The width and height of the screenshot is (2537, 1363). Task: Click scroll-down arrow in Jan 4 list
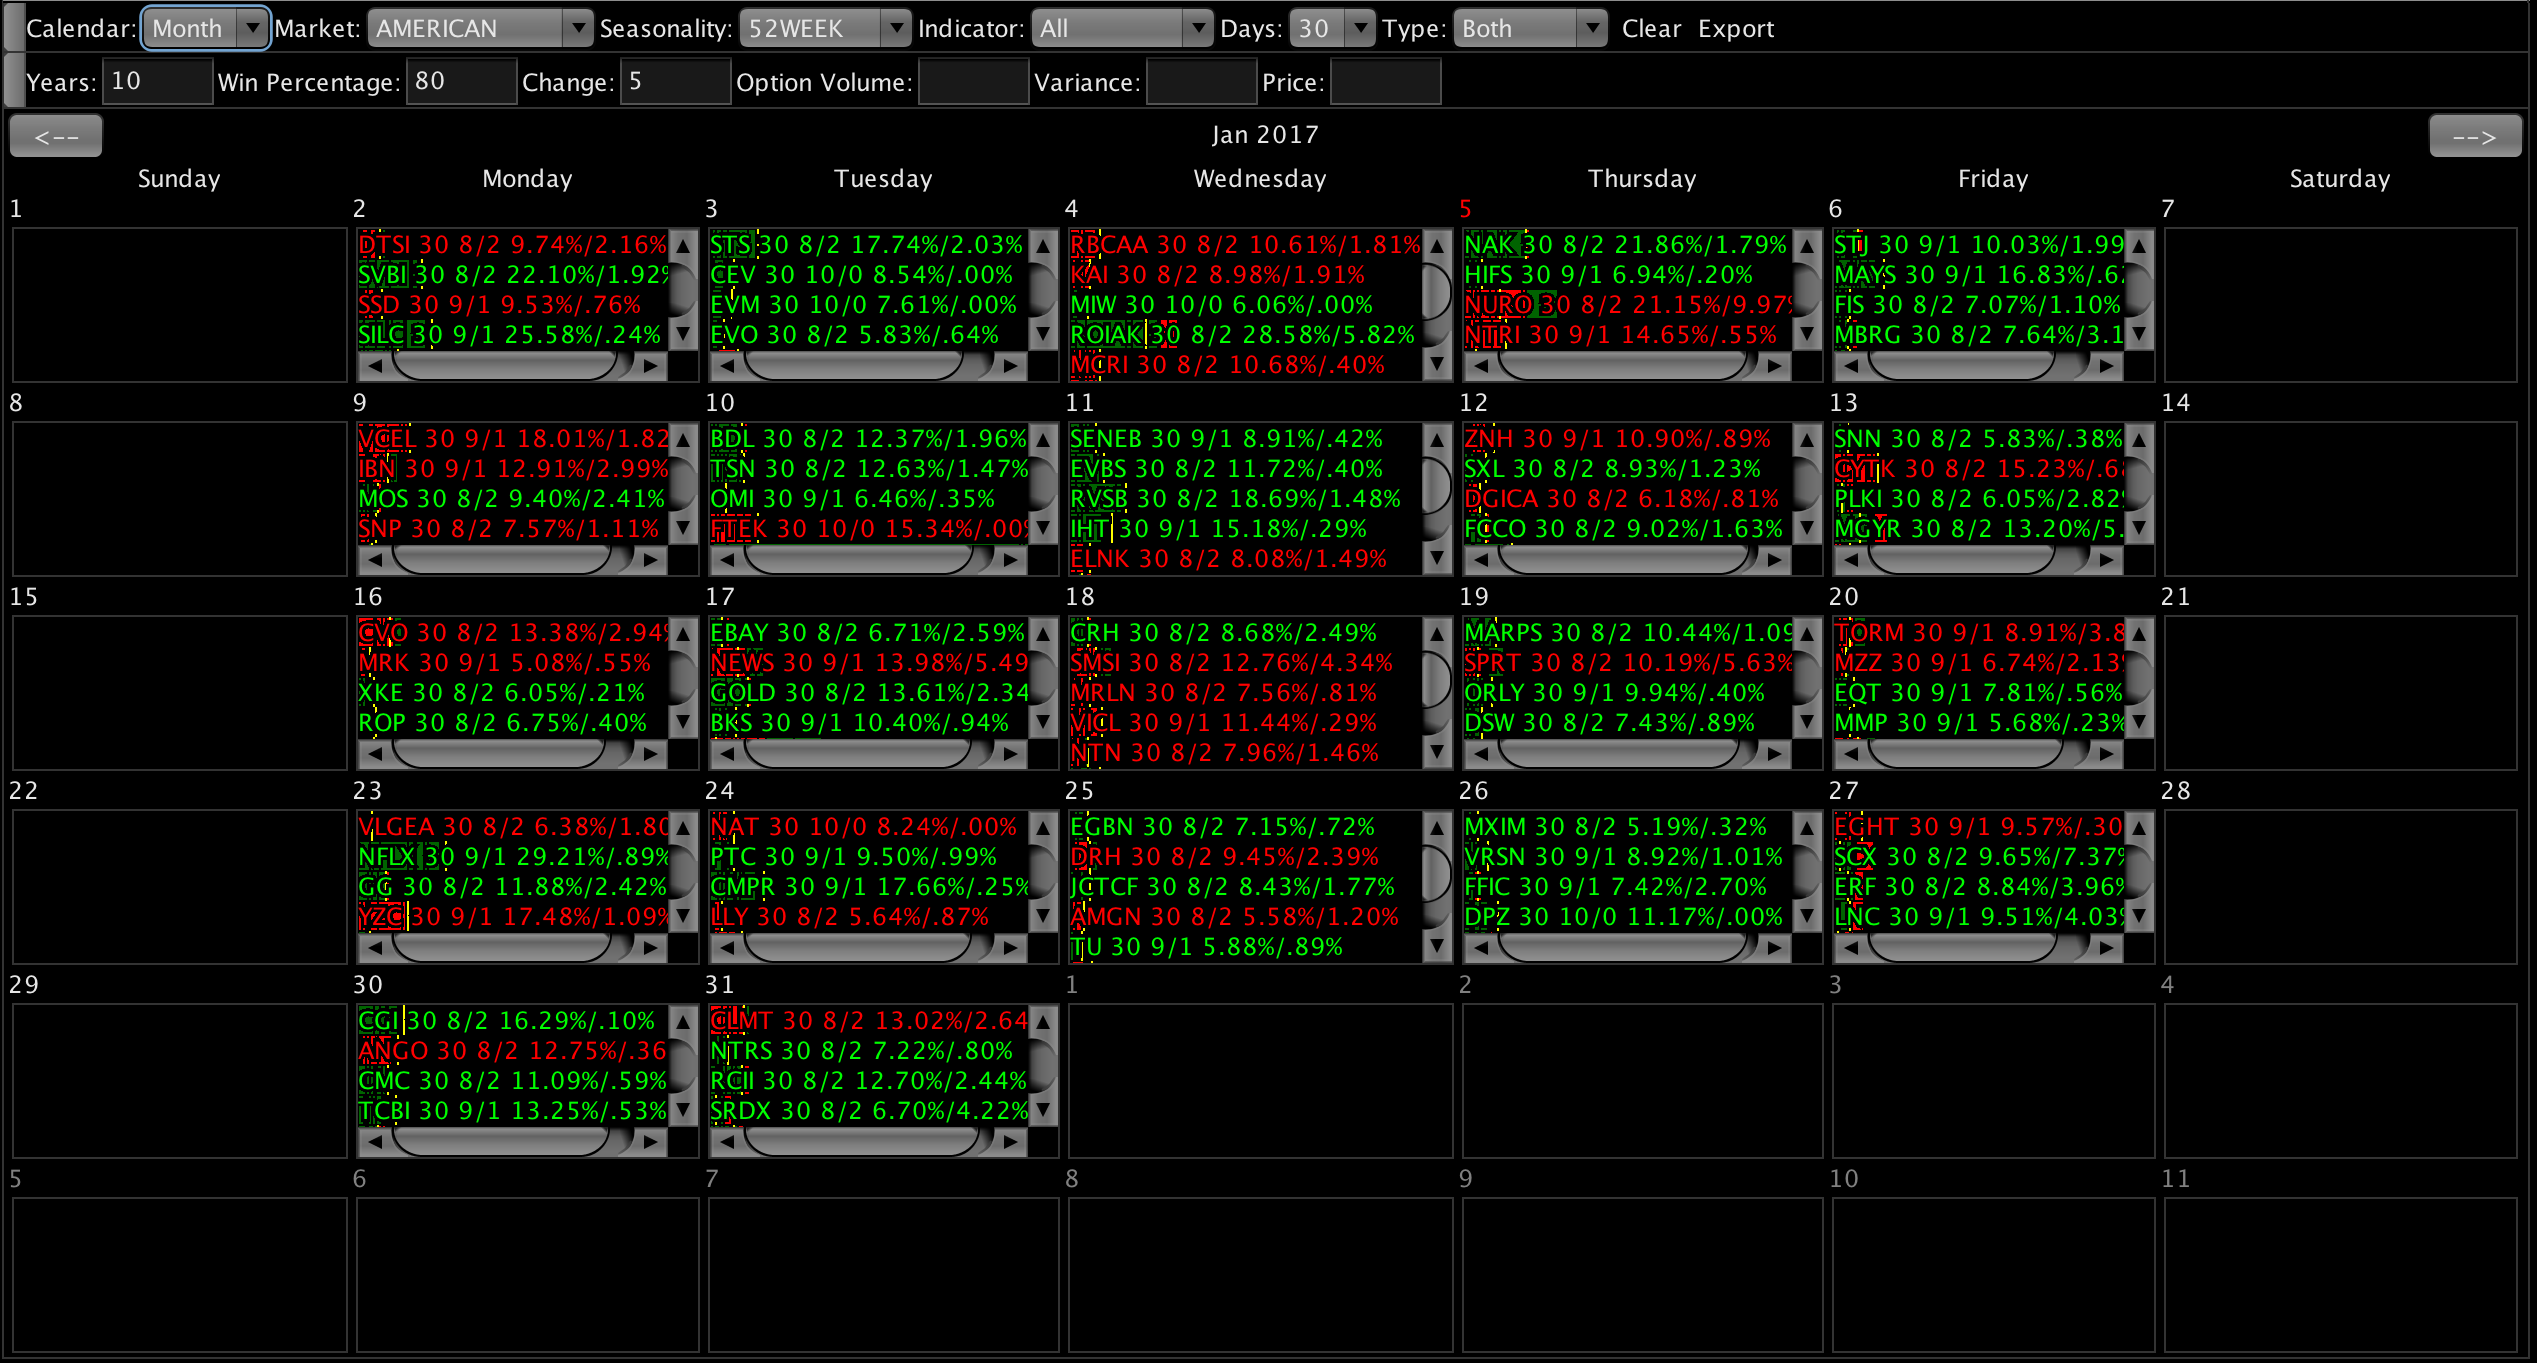click(1437, 364)
